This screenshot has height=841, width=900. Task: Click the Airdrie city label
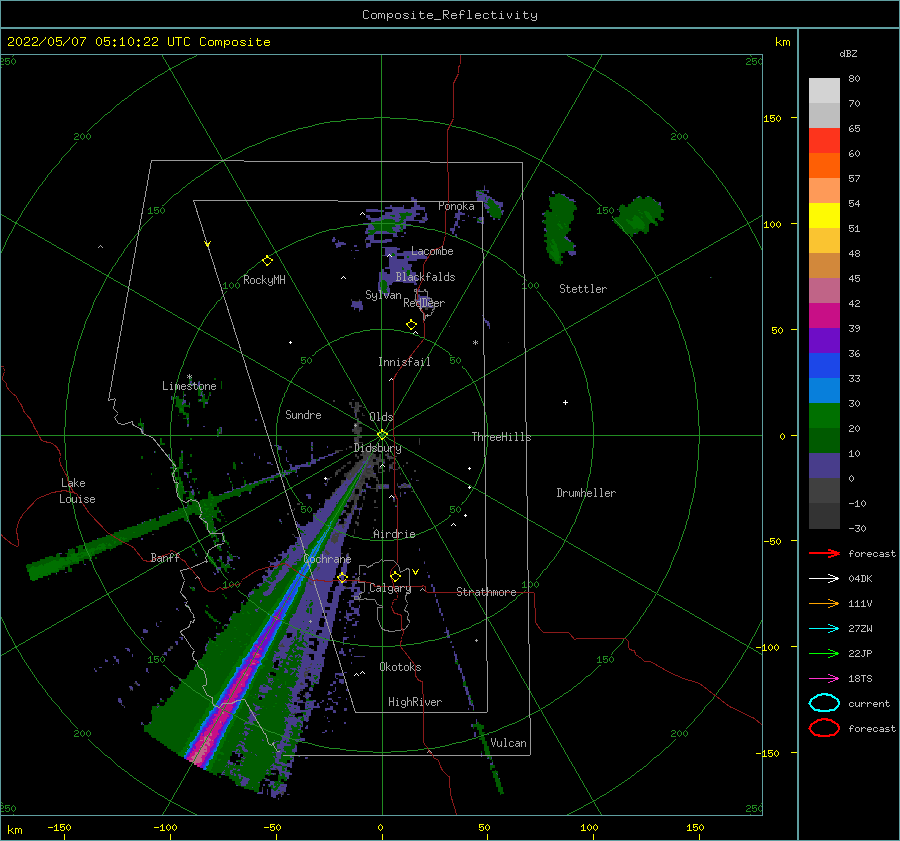394,534
